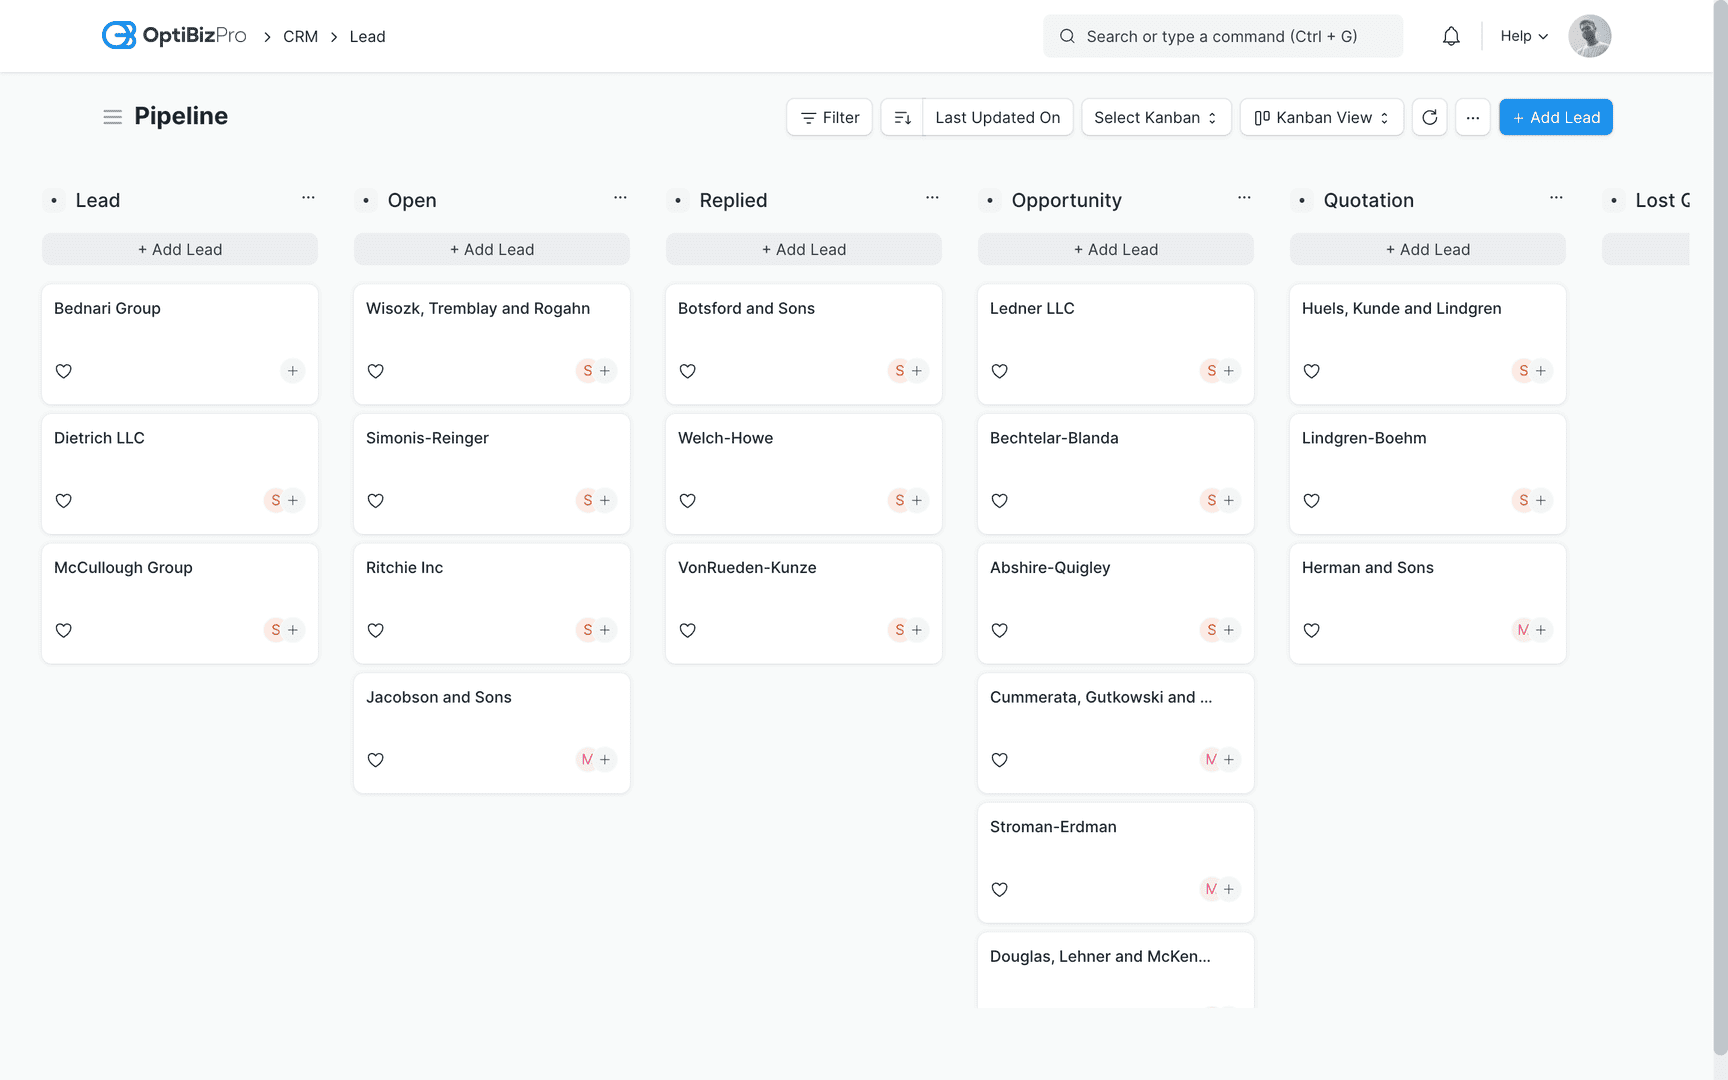Image resolution: width=1728 pixels, height=1080 pixels.
Task: Click the blue Add Lead button
Action: pos(1555,117)
